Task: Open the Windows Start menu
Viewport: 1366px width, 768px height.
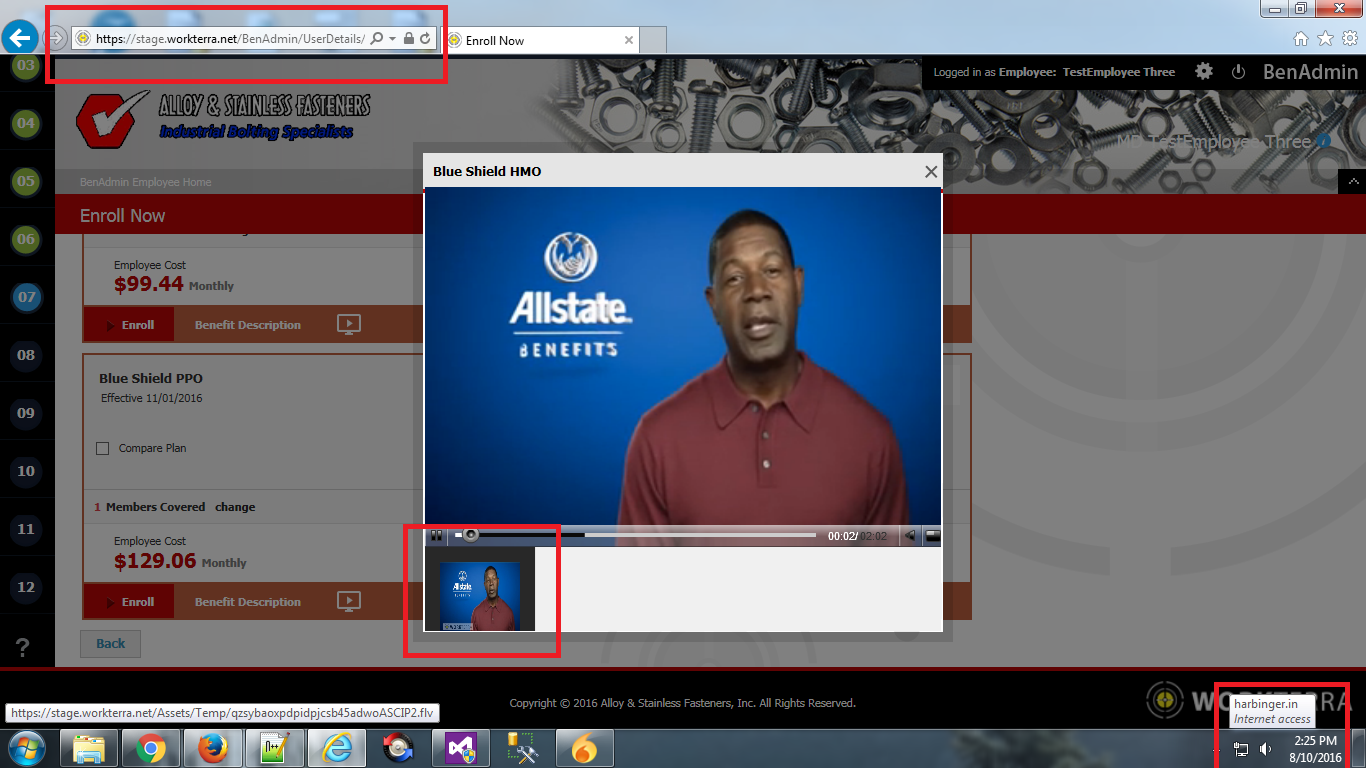Action: 26,748
